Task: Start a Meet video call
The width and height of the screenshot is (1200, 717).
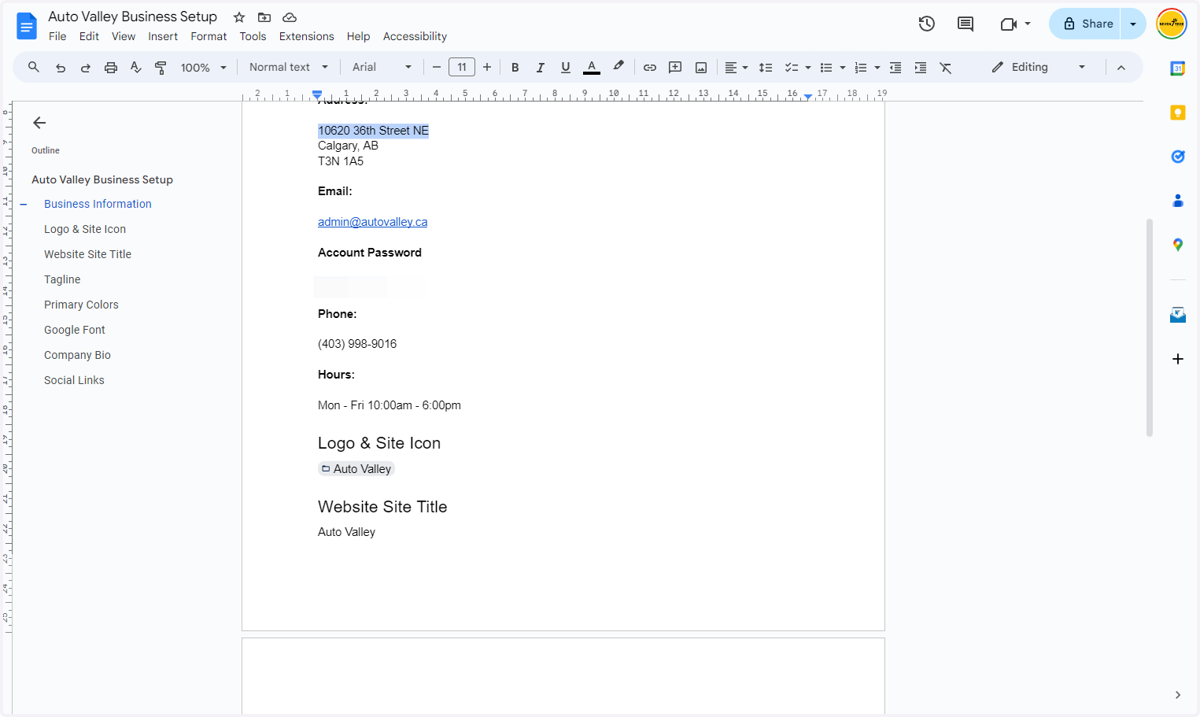Action: [x=1008, y=24]
